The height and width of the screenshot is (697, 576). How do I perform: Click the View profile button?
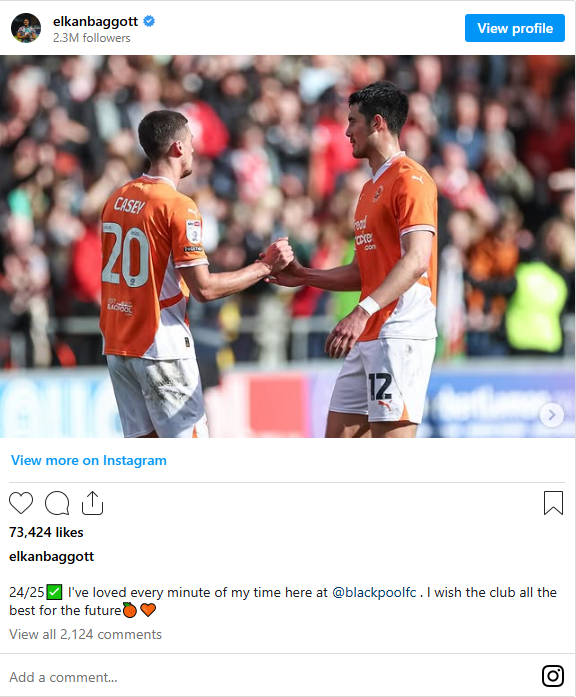(x=515, y=28)
